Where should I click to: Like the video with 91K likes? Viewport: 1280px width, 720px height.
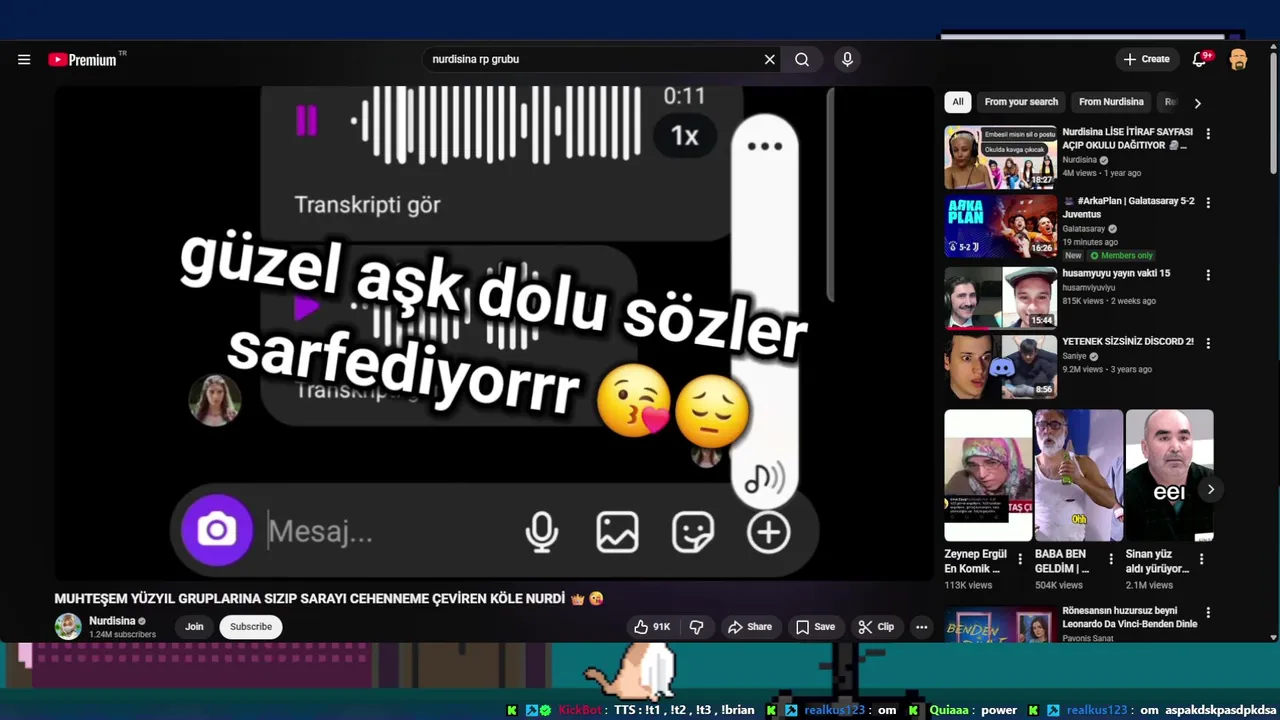652,627
